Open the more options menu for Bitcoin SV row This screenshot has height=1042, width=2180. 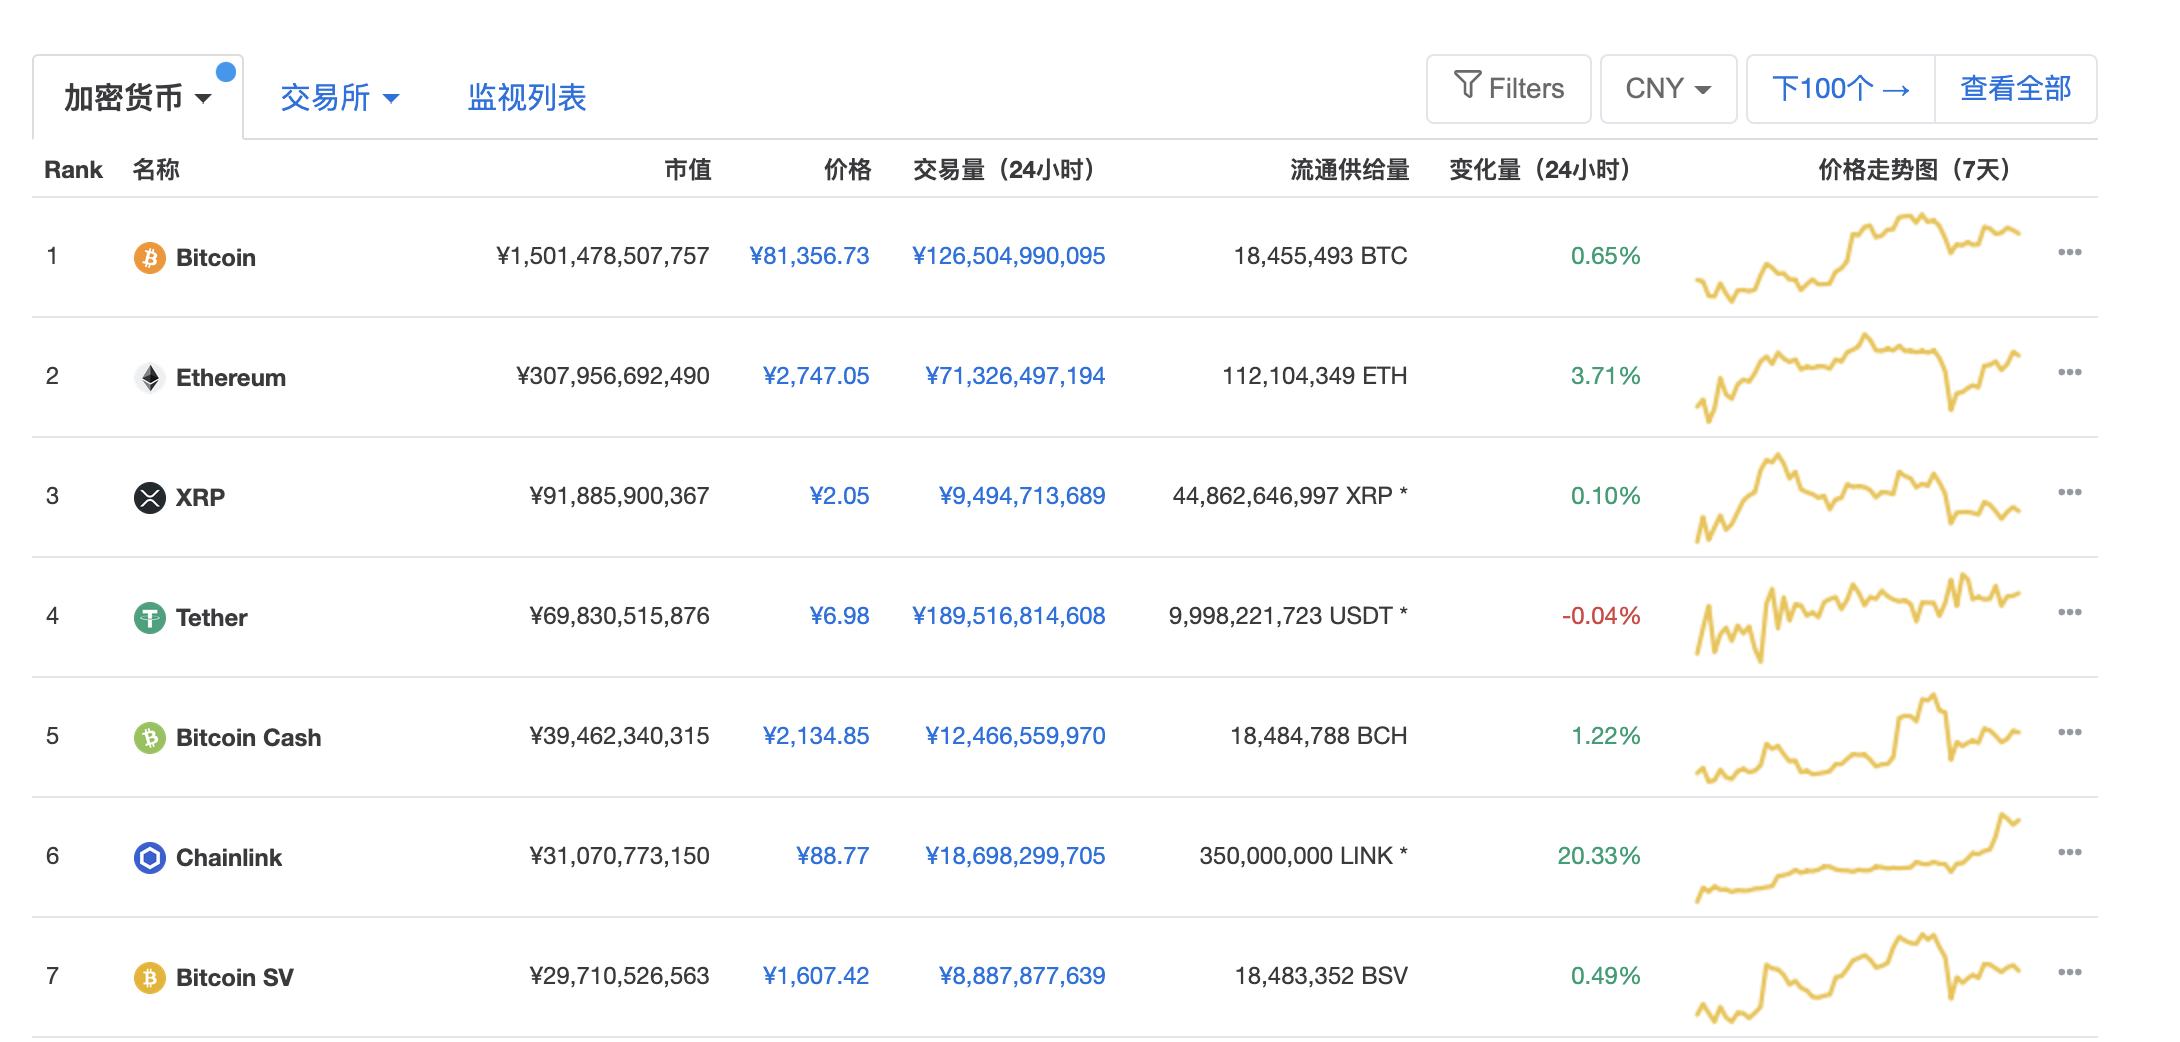pyautogui.click(x=2069, y=973)
